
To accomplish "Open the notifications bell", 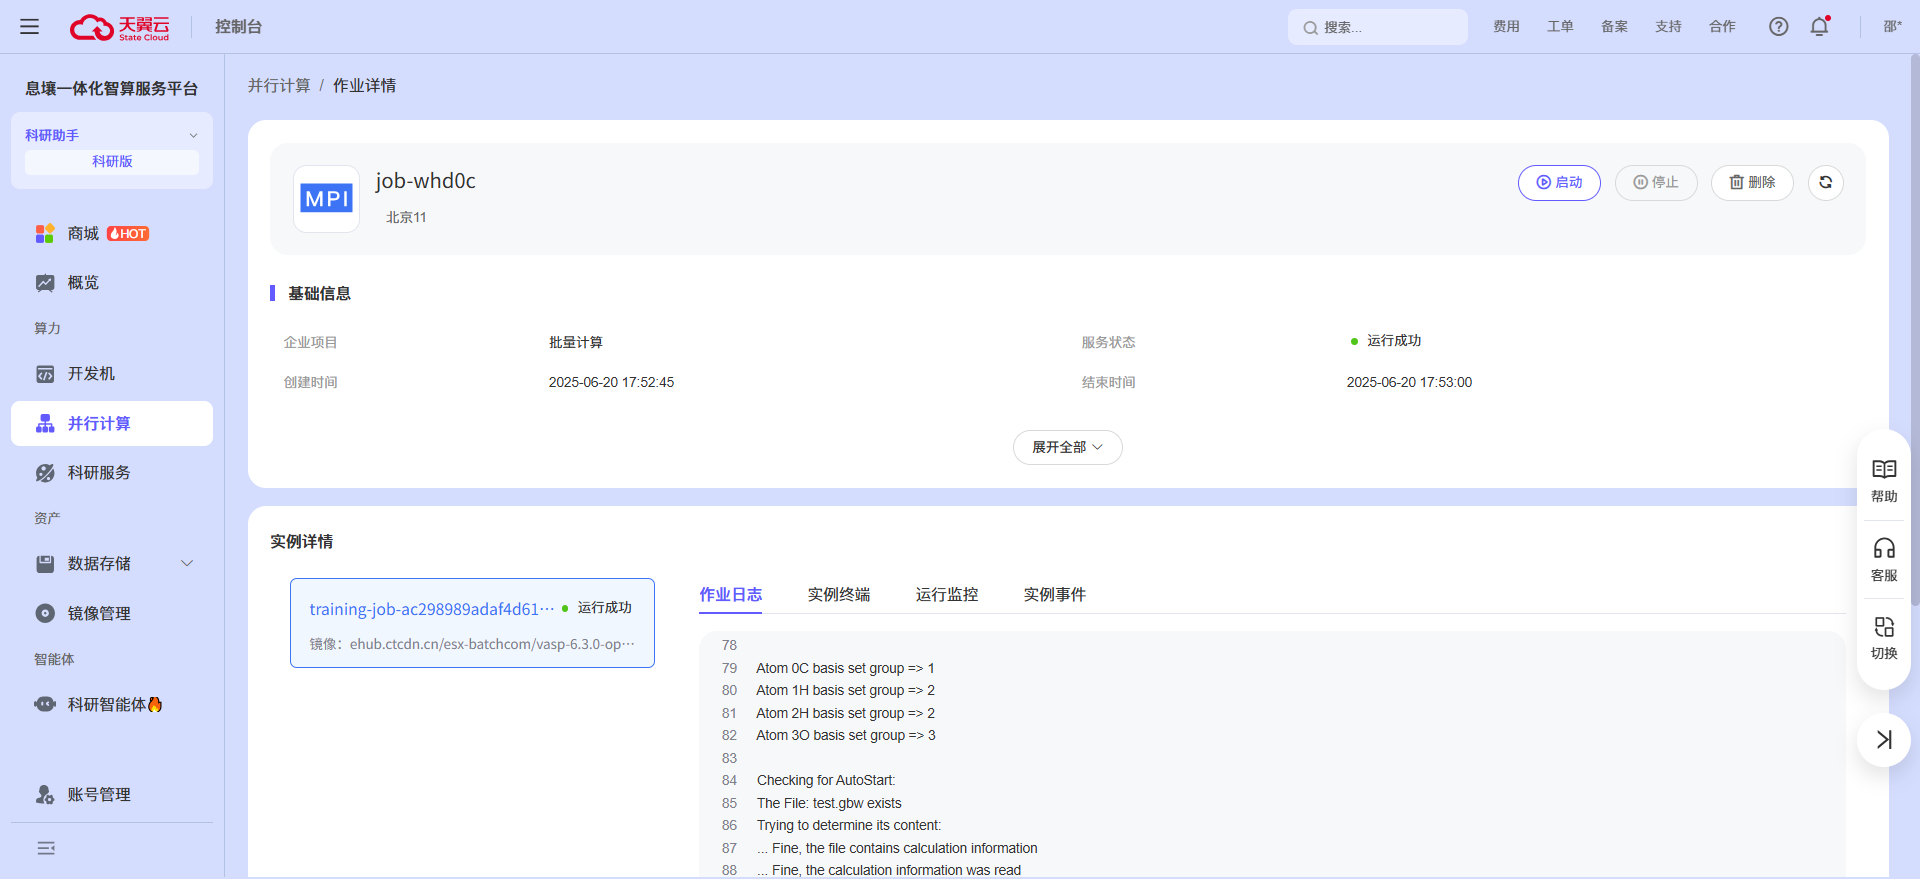I will click(x=1819, y=27).
